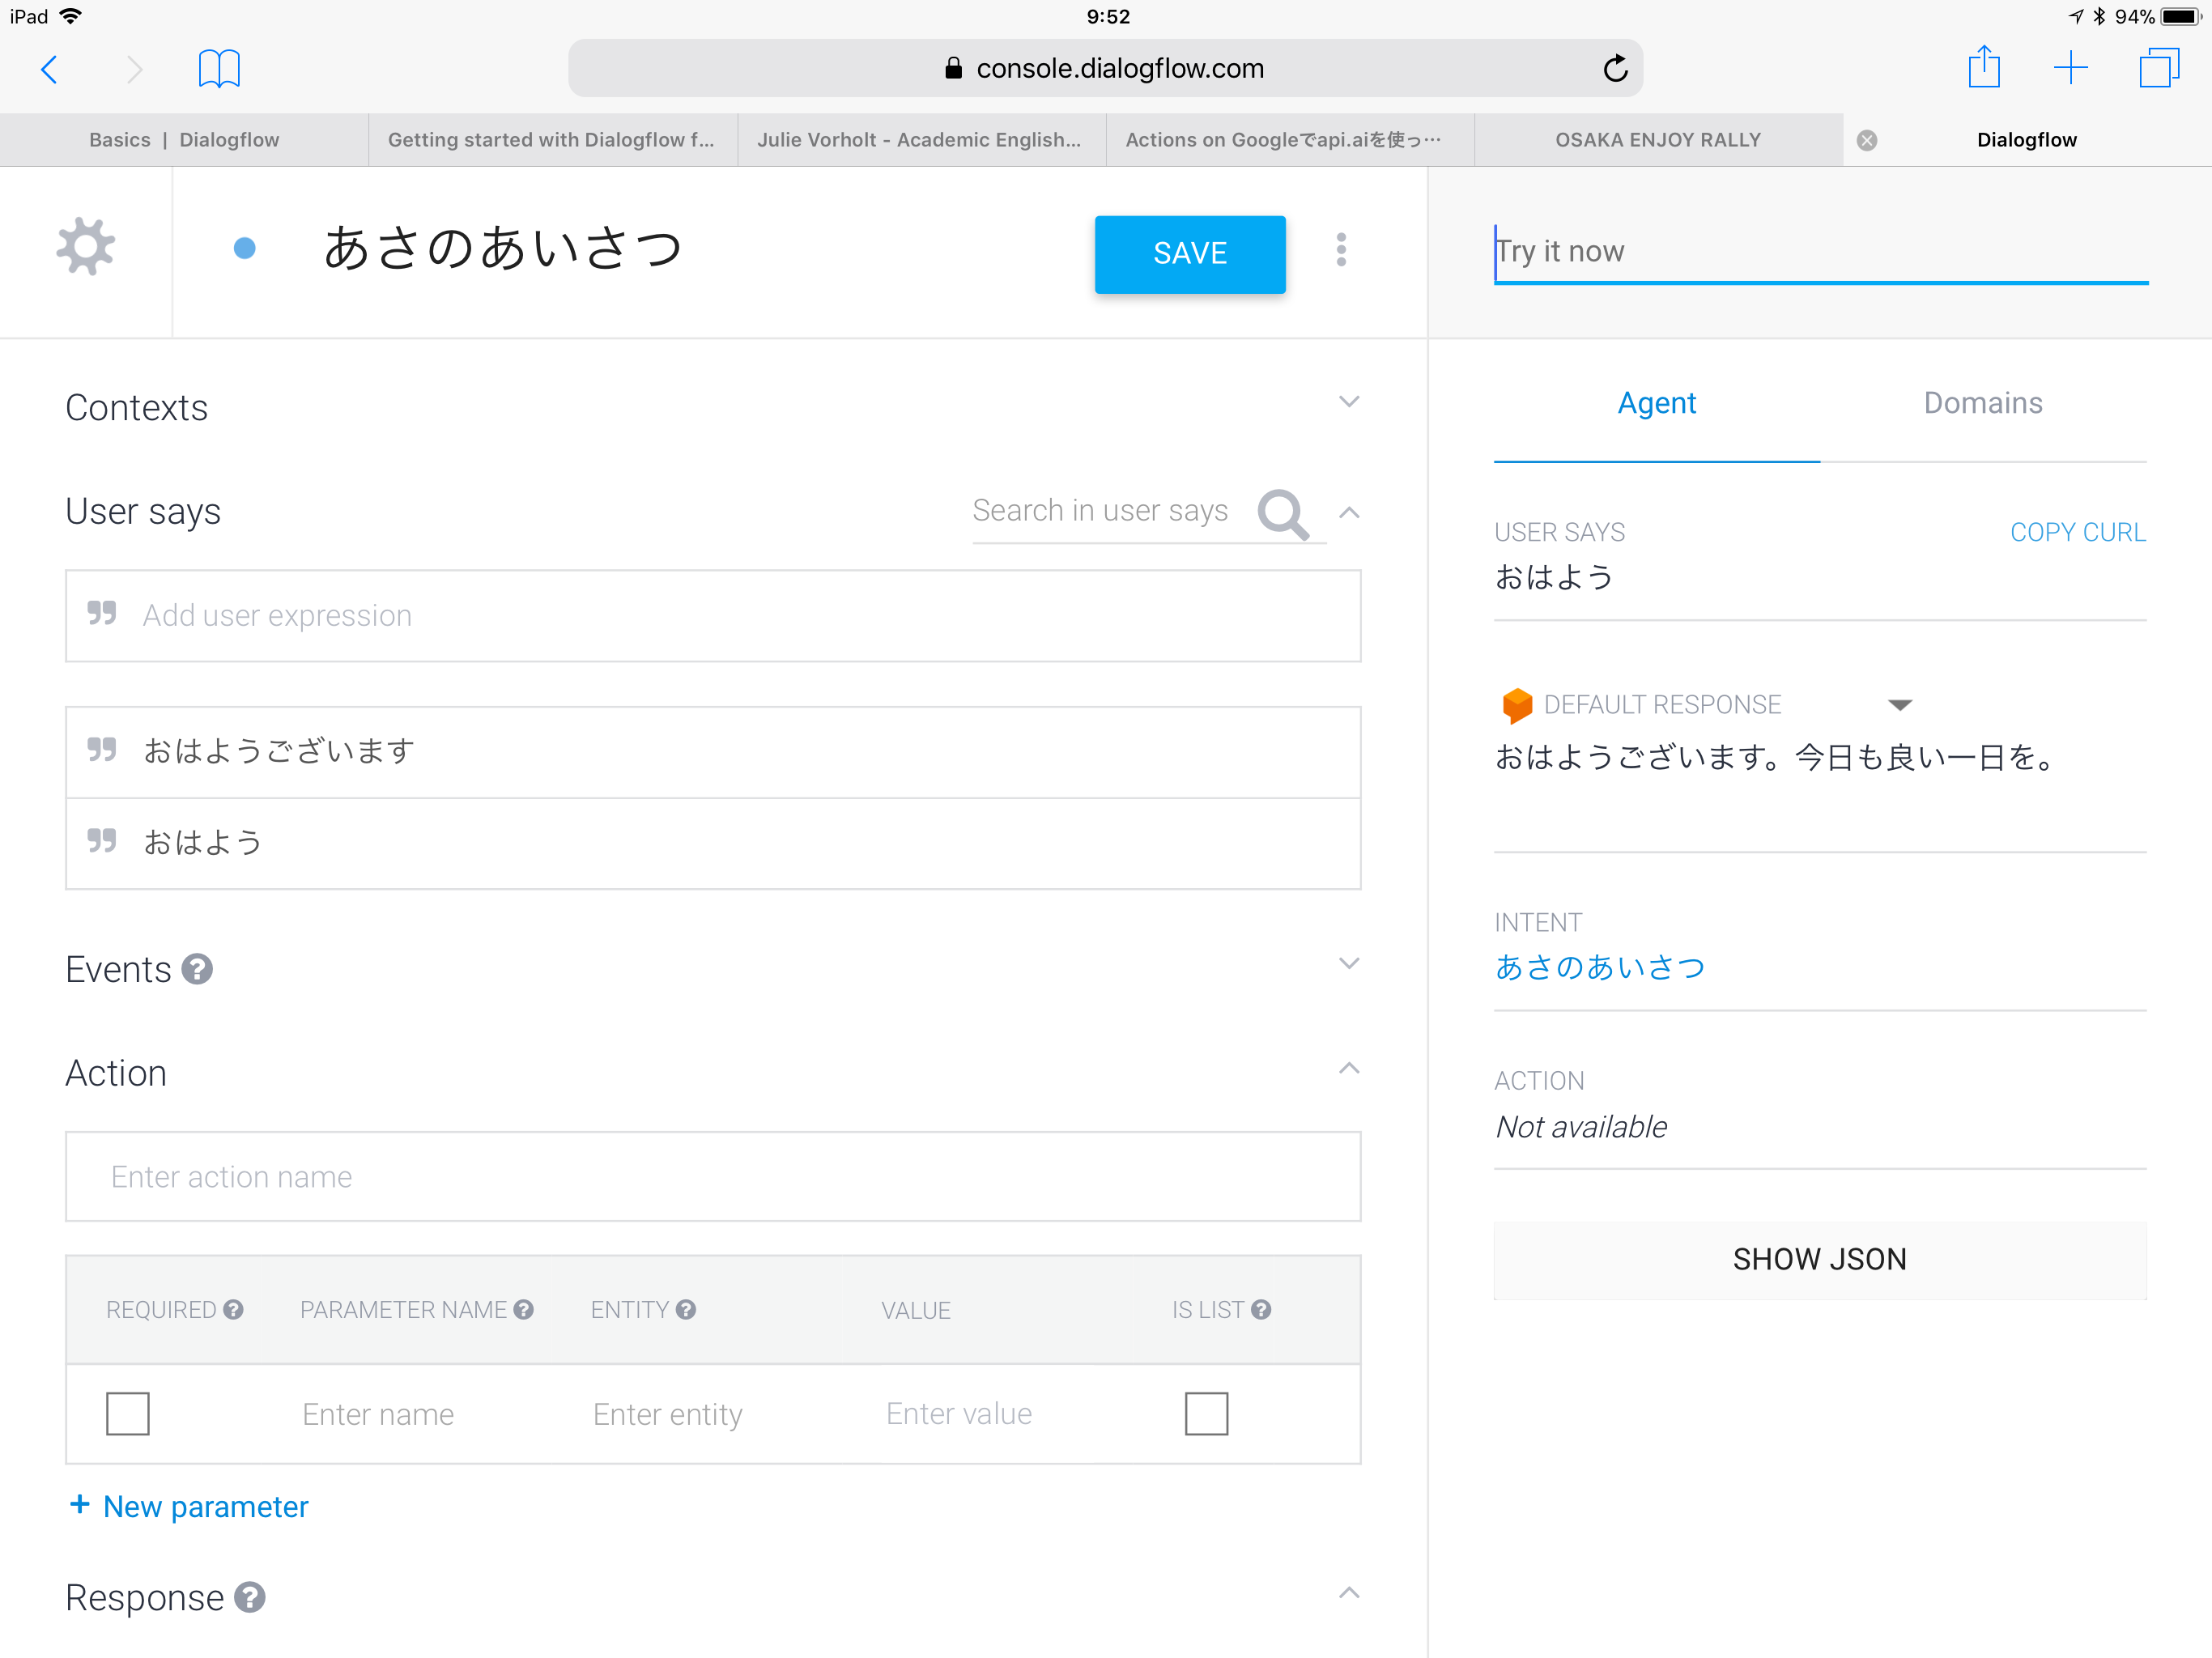Expand the Events section chevron

pyautogui.click(x=1349, y=964)
